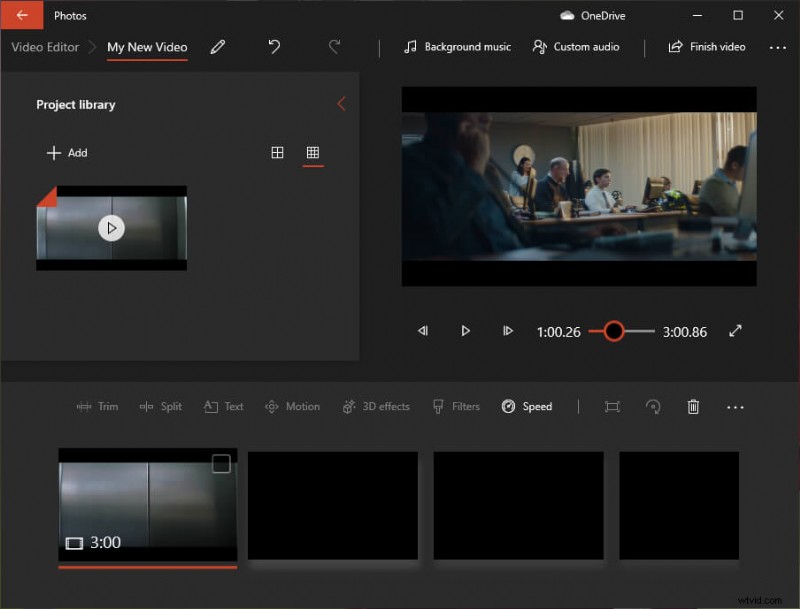Rotate the clip
Viewport: 800px width, 609px height.
[653, 407]
